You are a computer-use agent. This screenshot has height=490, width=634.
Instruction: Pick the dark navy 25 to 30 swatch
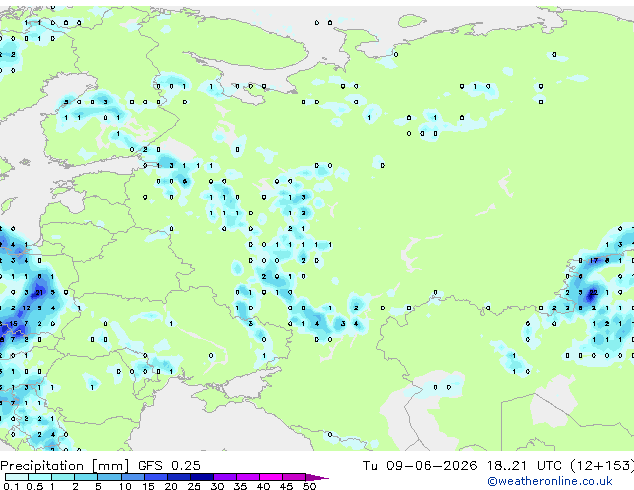[202, 477]
